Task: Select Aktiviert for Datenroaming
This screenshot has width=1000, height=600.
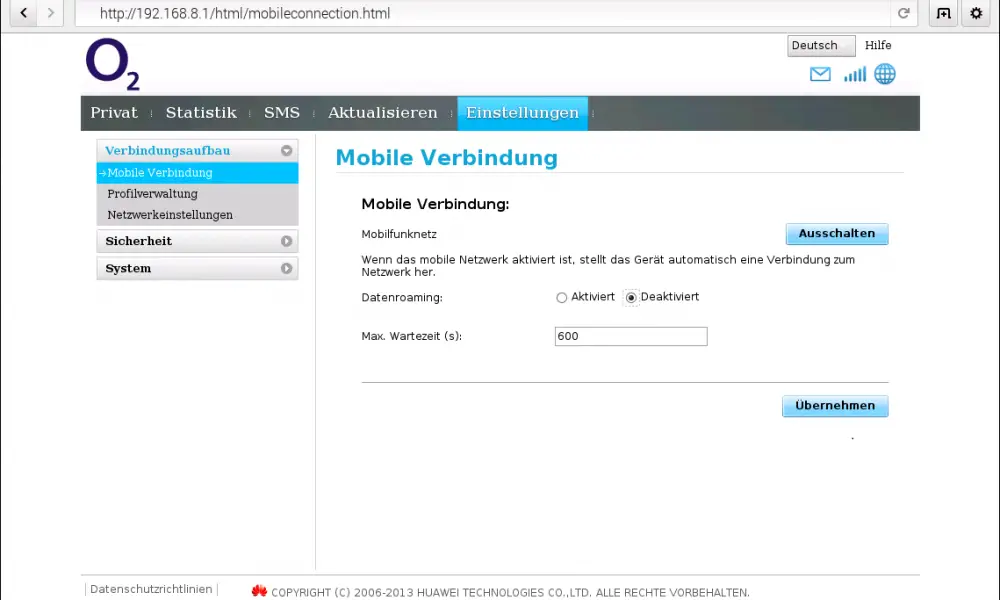Action: click(561, 298)
